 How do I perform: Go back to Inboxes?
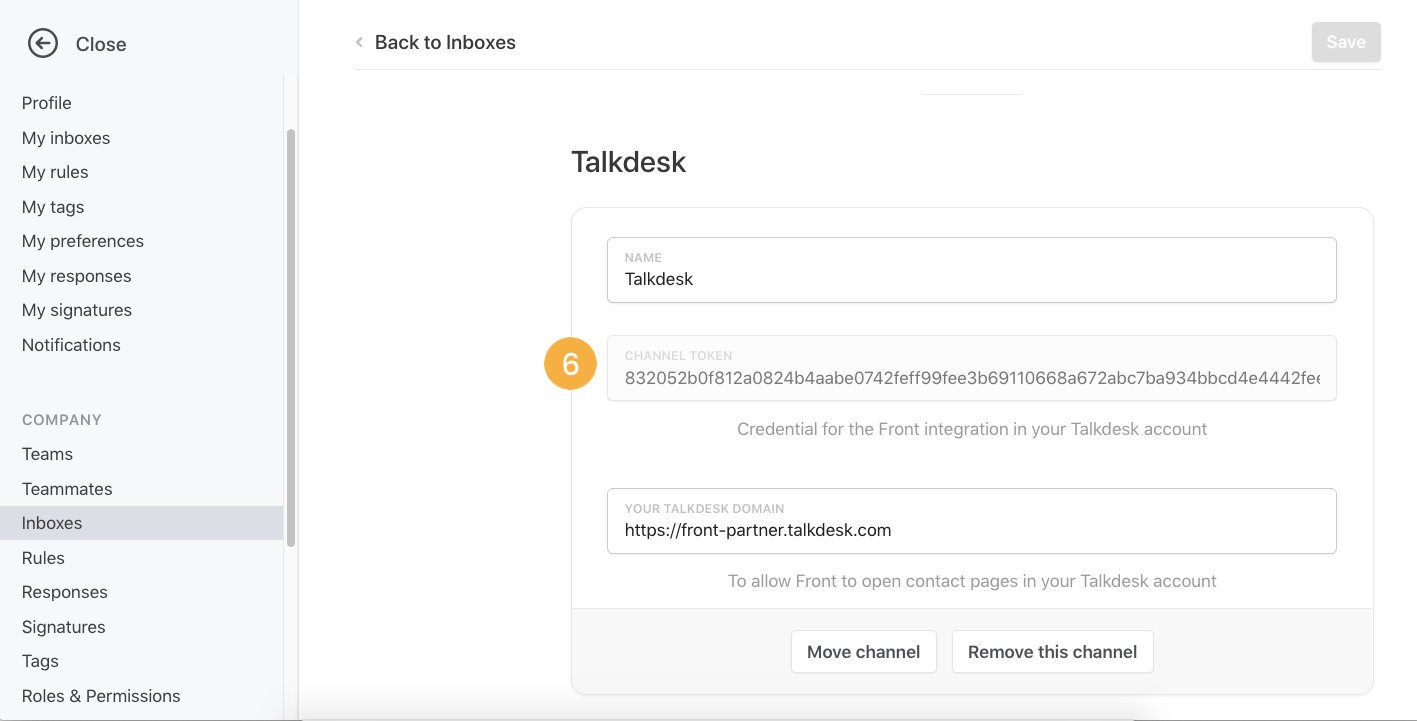[445, 43]
